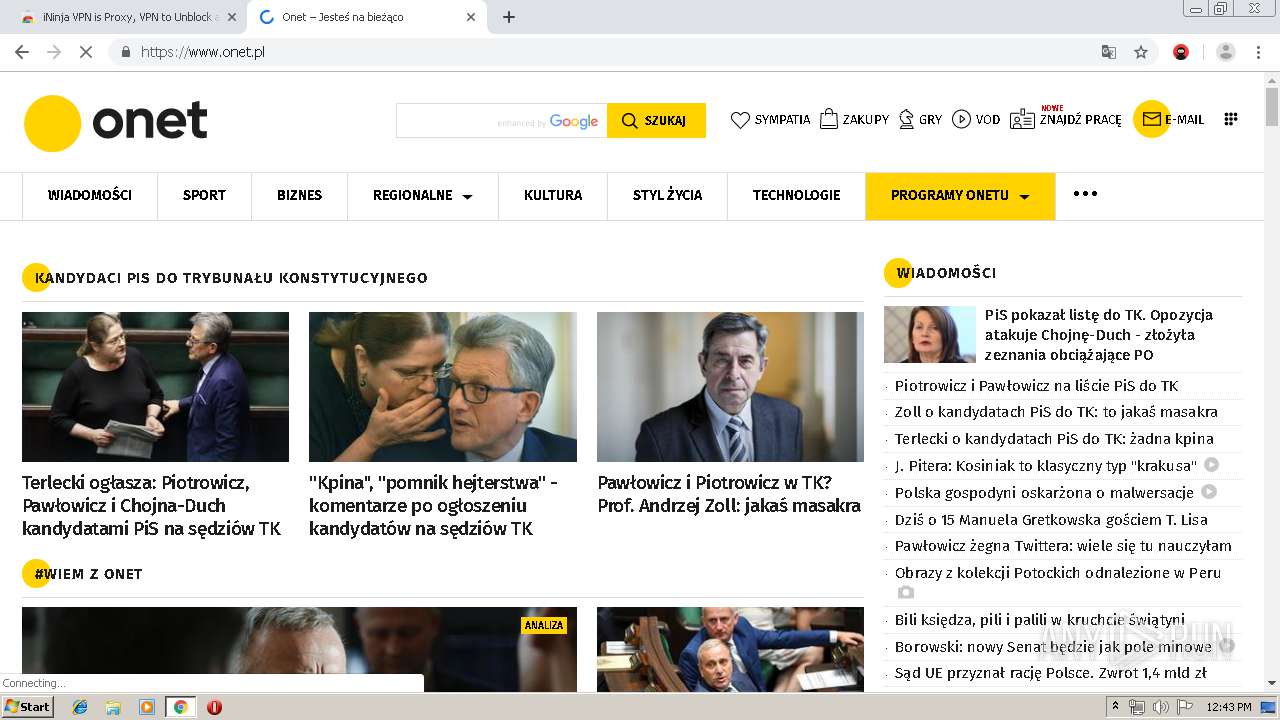Open headline PiS pokazał listę do TK
This screenshot has width=1280, height=720.
1099,335
